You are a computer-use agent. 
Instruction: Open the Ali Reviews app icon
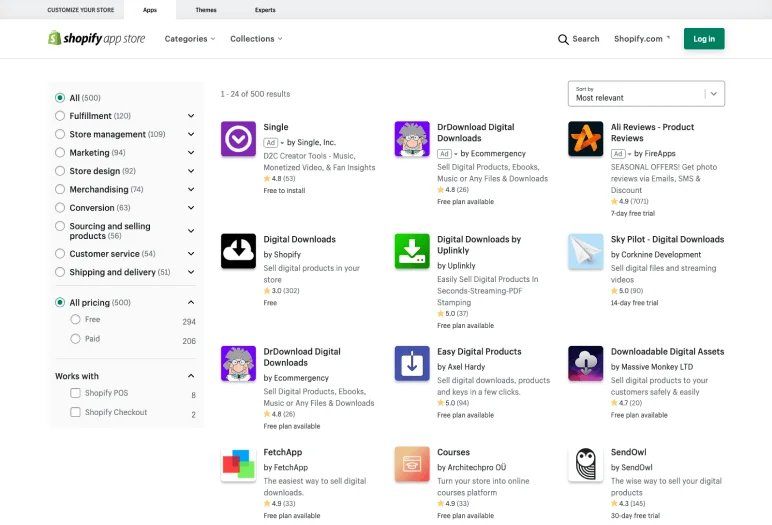585,139
